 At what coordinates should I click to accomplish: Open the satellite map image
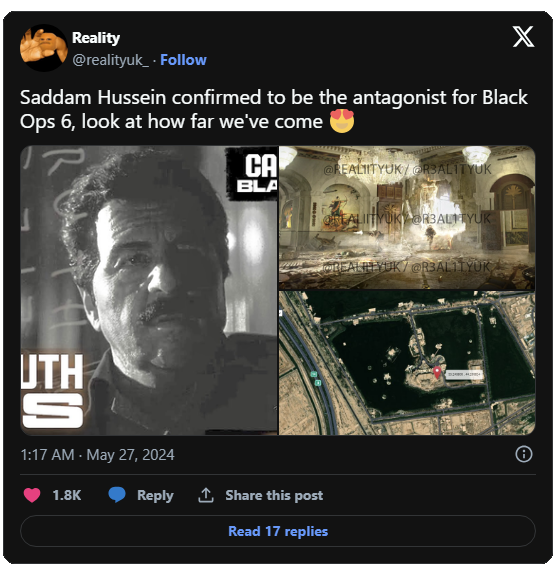pyautogui.click(x=407, y=363)
